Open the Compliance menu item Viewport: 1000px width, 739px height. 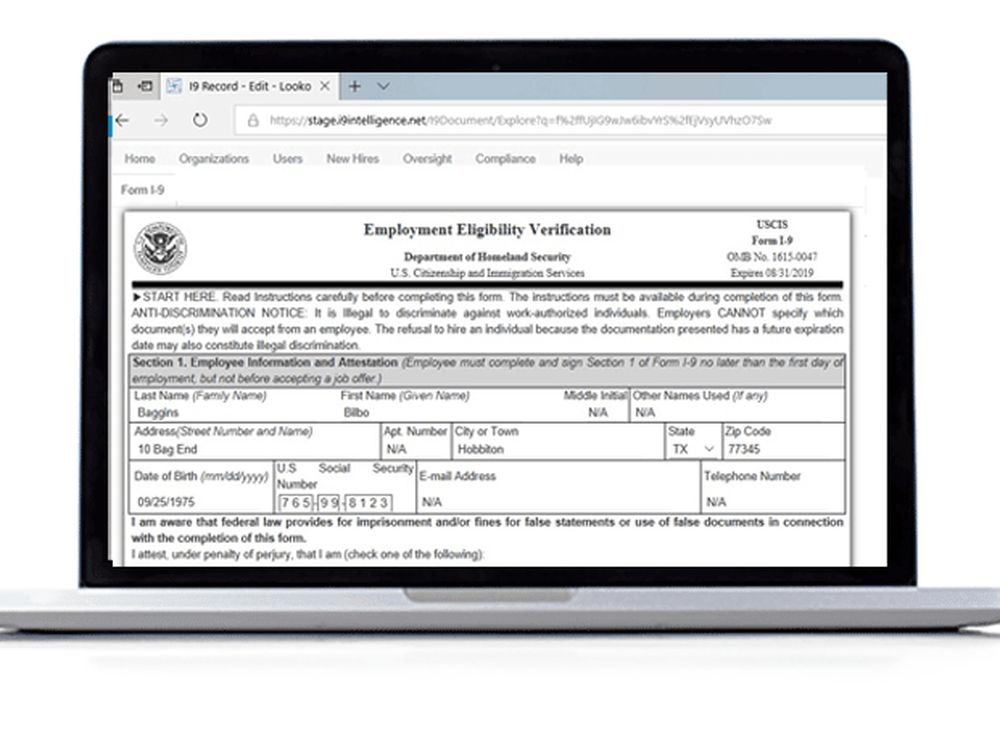[505, 158]
